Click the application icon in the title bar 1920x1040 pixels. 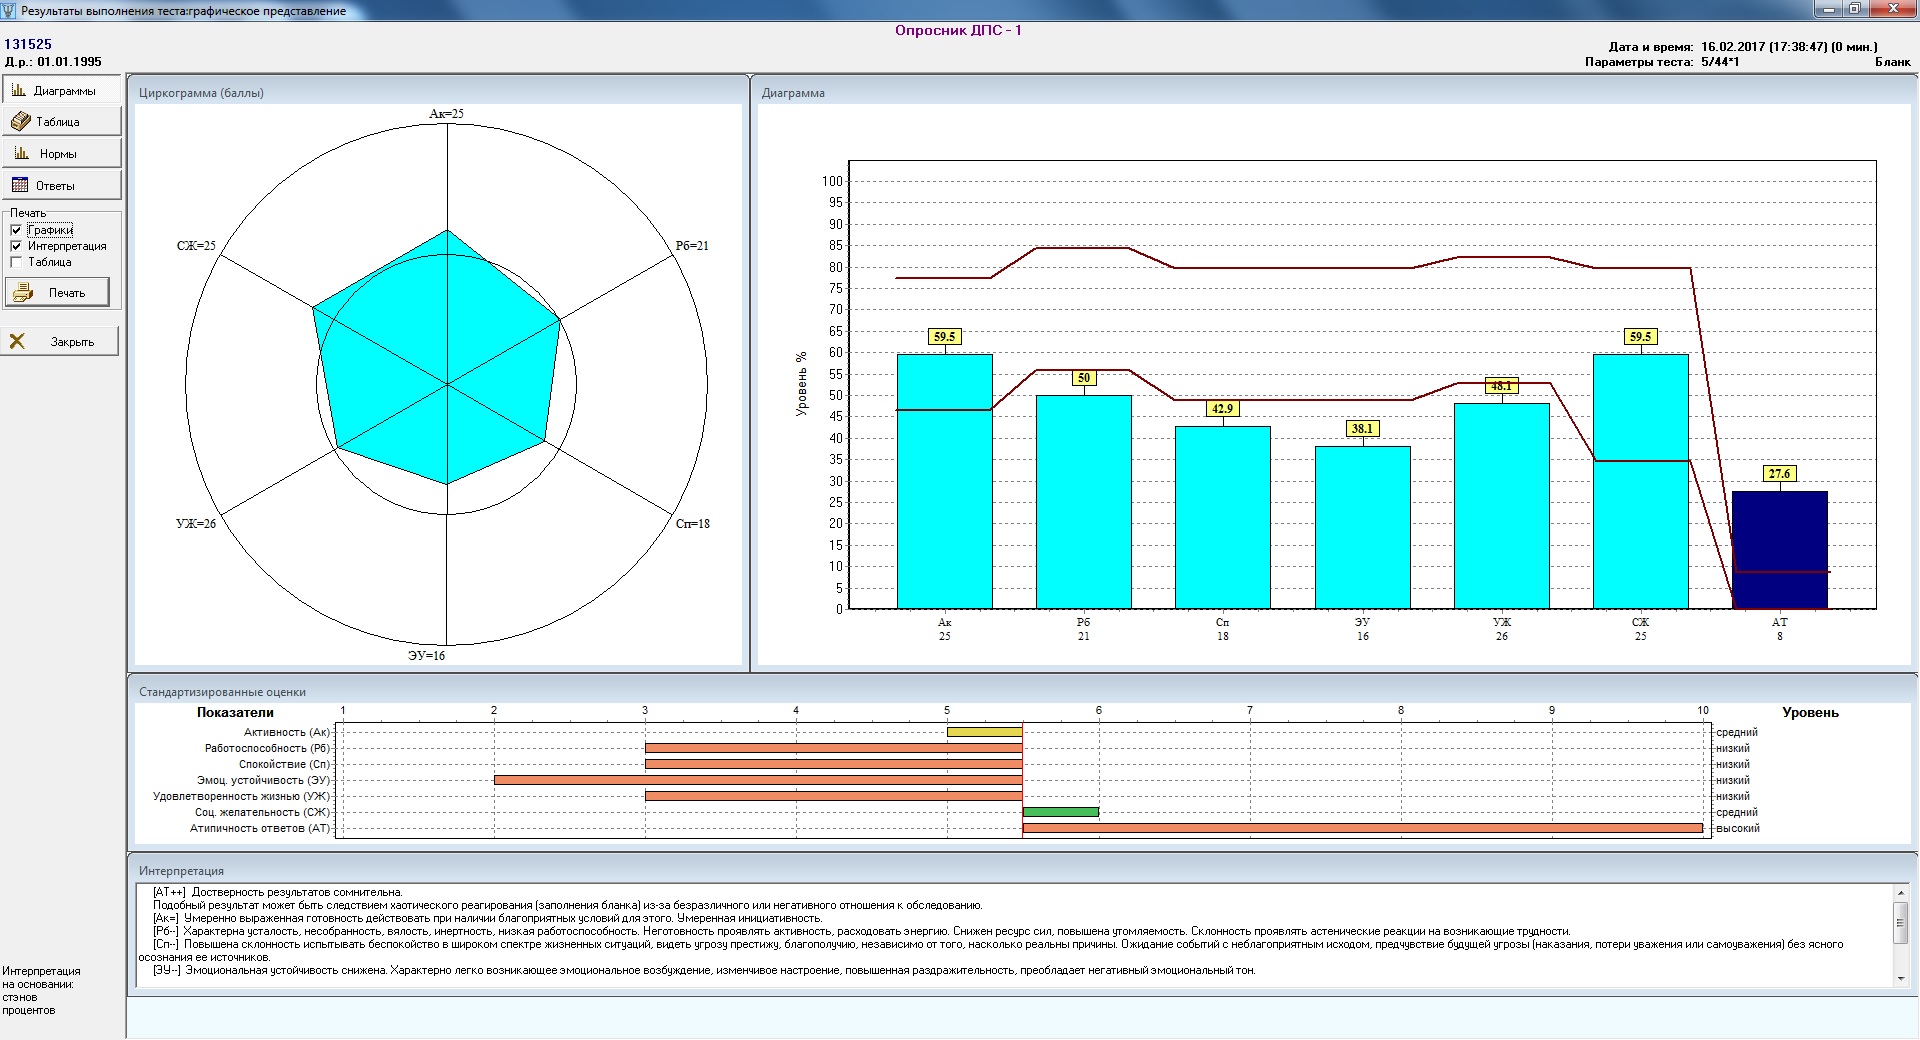click(10, 10)
